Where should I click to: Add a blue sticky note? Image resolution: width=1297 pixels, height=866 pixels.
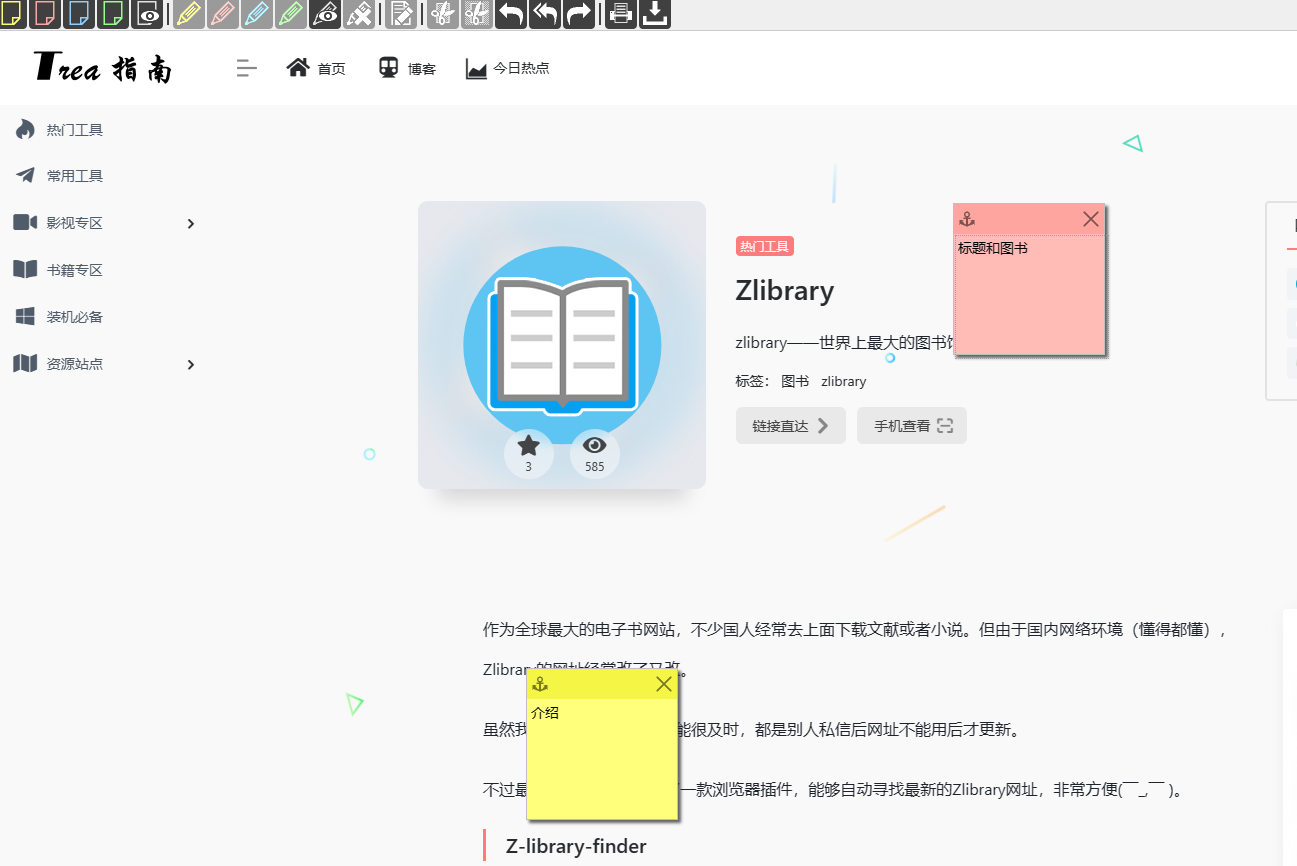click(79, 13)
